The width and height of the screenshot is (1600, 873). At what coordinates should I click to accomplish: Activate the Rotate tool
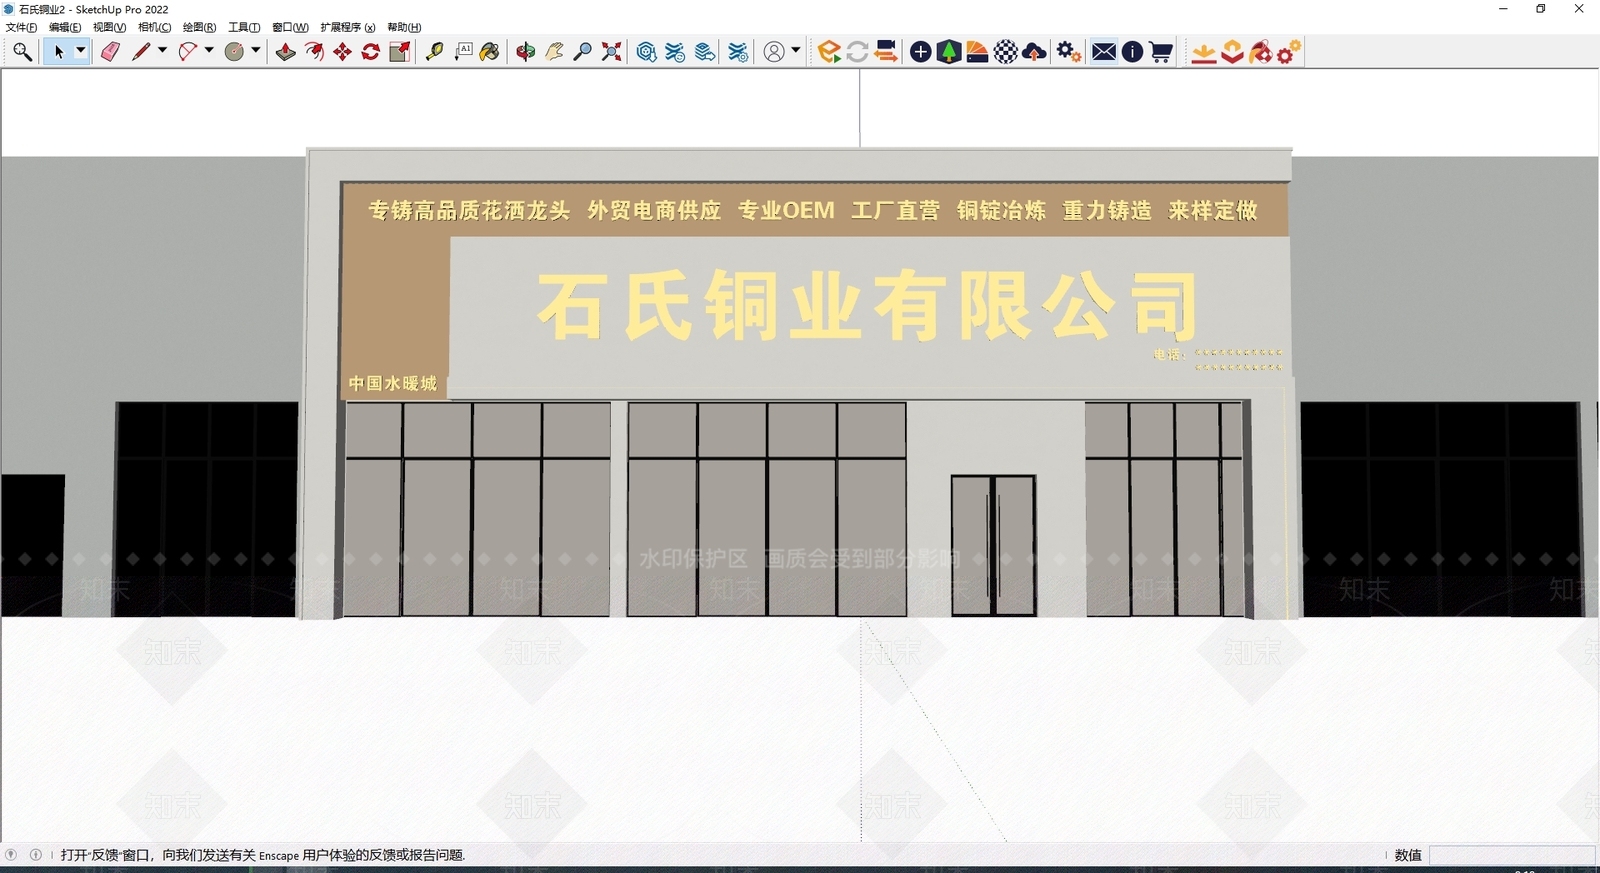pos(370,52)
